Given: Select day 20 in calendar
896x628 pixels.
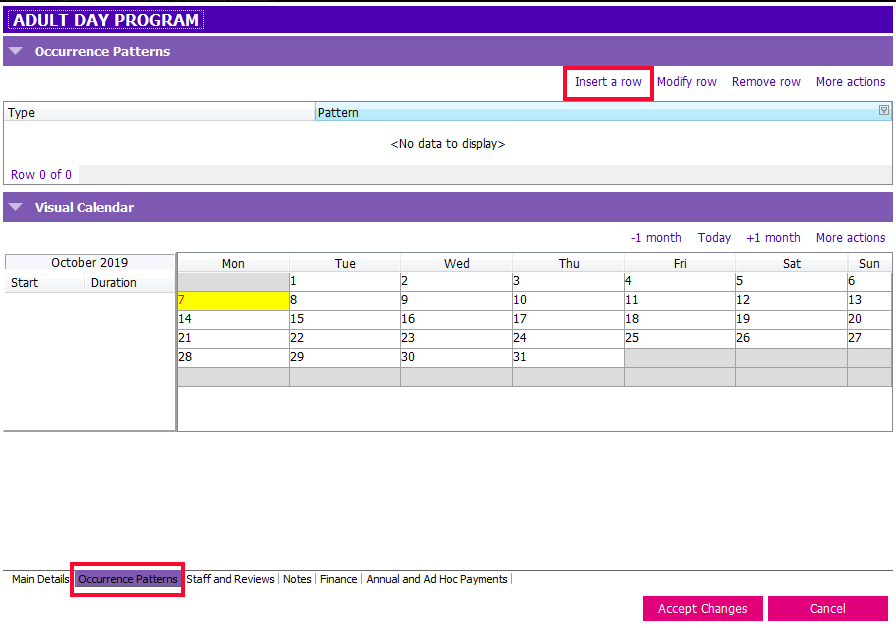Looking at the screenshot, I should (x=869, y=319).
